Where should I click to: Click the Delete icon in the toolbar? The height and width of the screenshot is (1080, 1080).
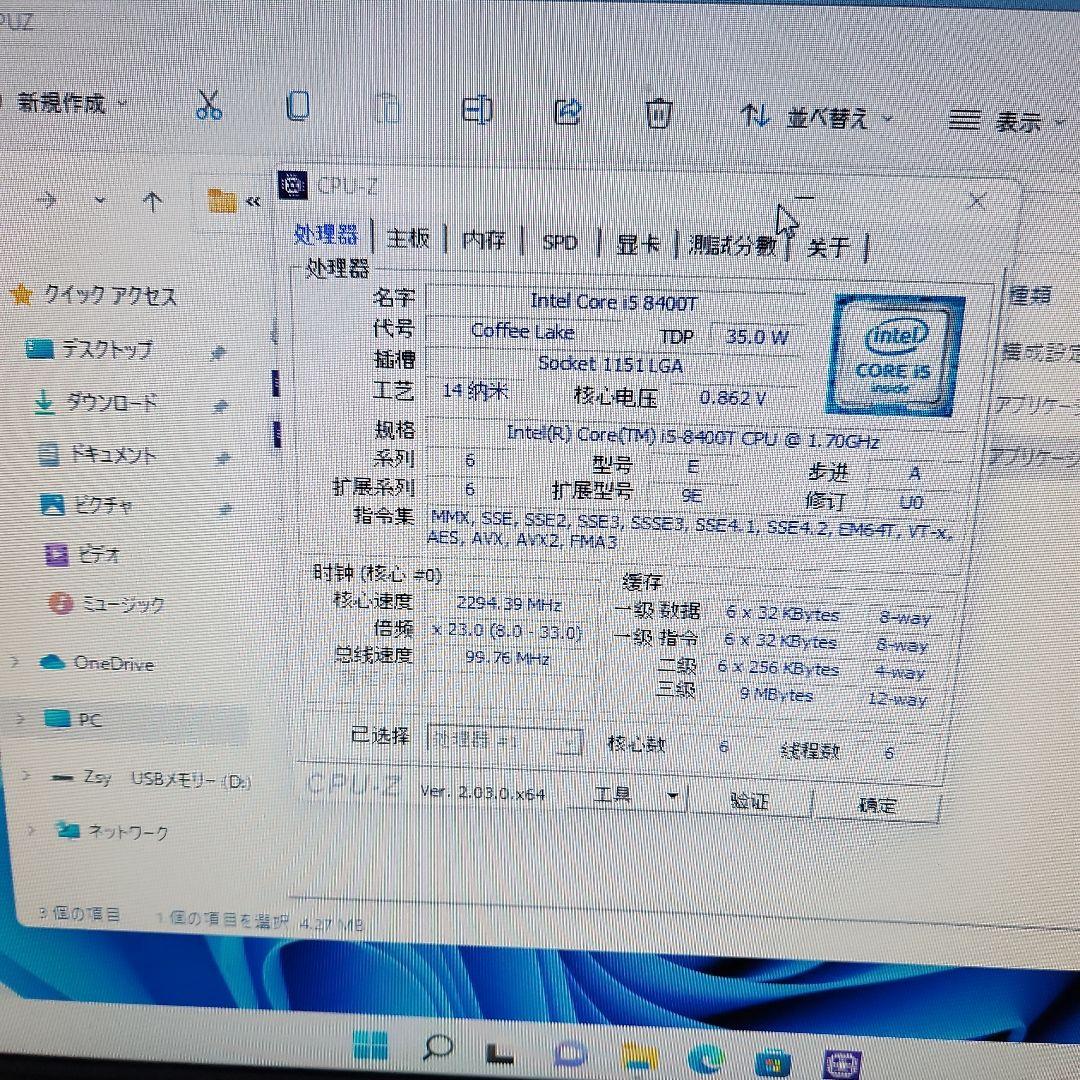pos(657,114)
